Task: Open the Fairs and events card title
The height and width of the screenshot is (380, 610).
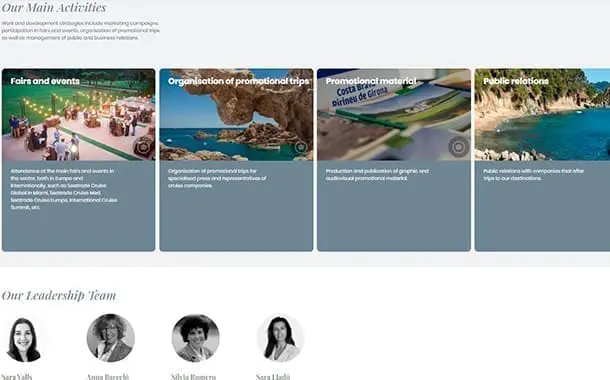Action: pyautogui.click(x=45, y=81)
